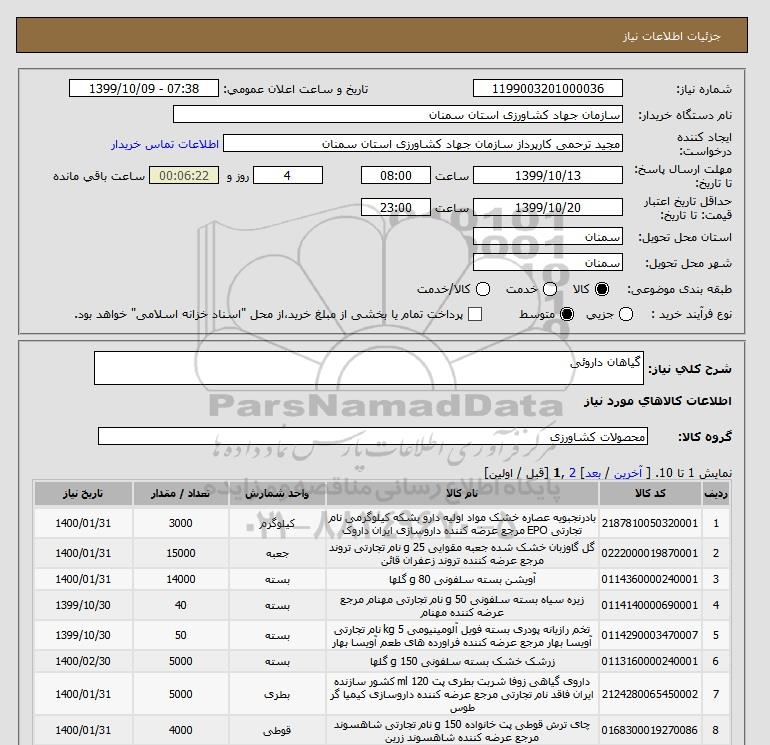Viewport: 770px width, 745px height.
Task: Select the جزیی purchase type radio
Action: point(626,314)
